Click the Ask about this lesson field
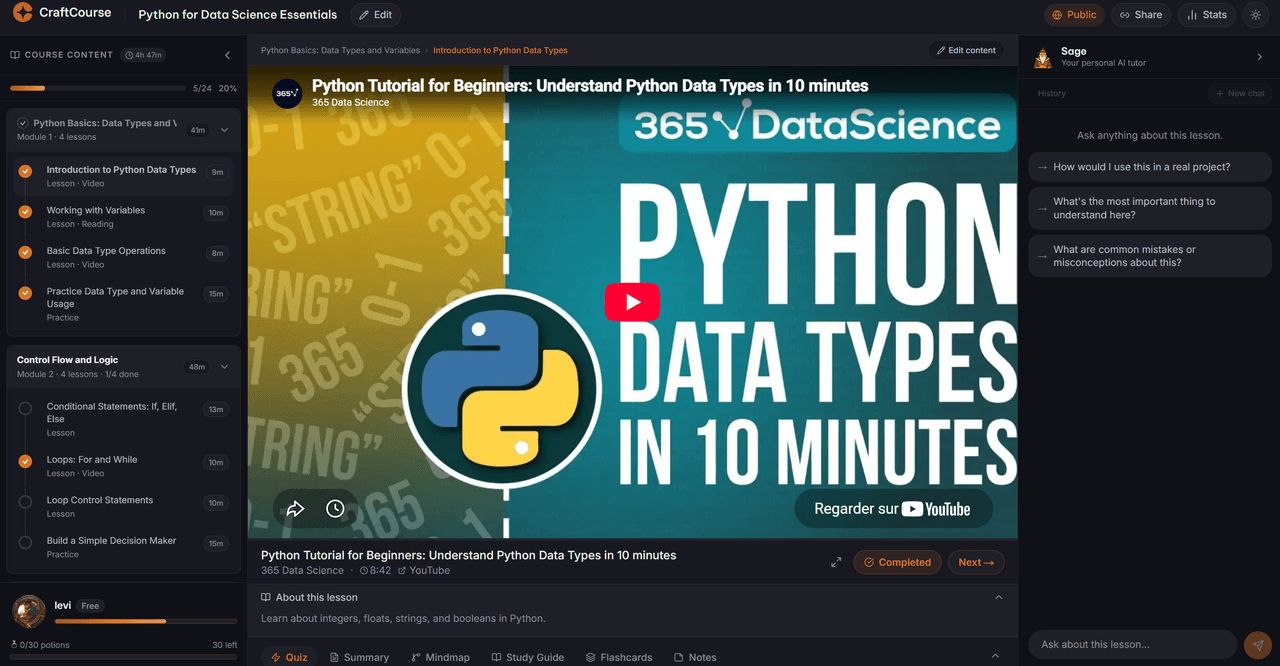Viewport: 1280px width, 666px height. [1133, 644]
